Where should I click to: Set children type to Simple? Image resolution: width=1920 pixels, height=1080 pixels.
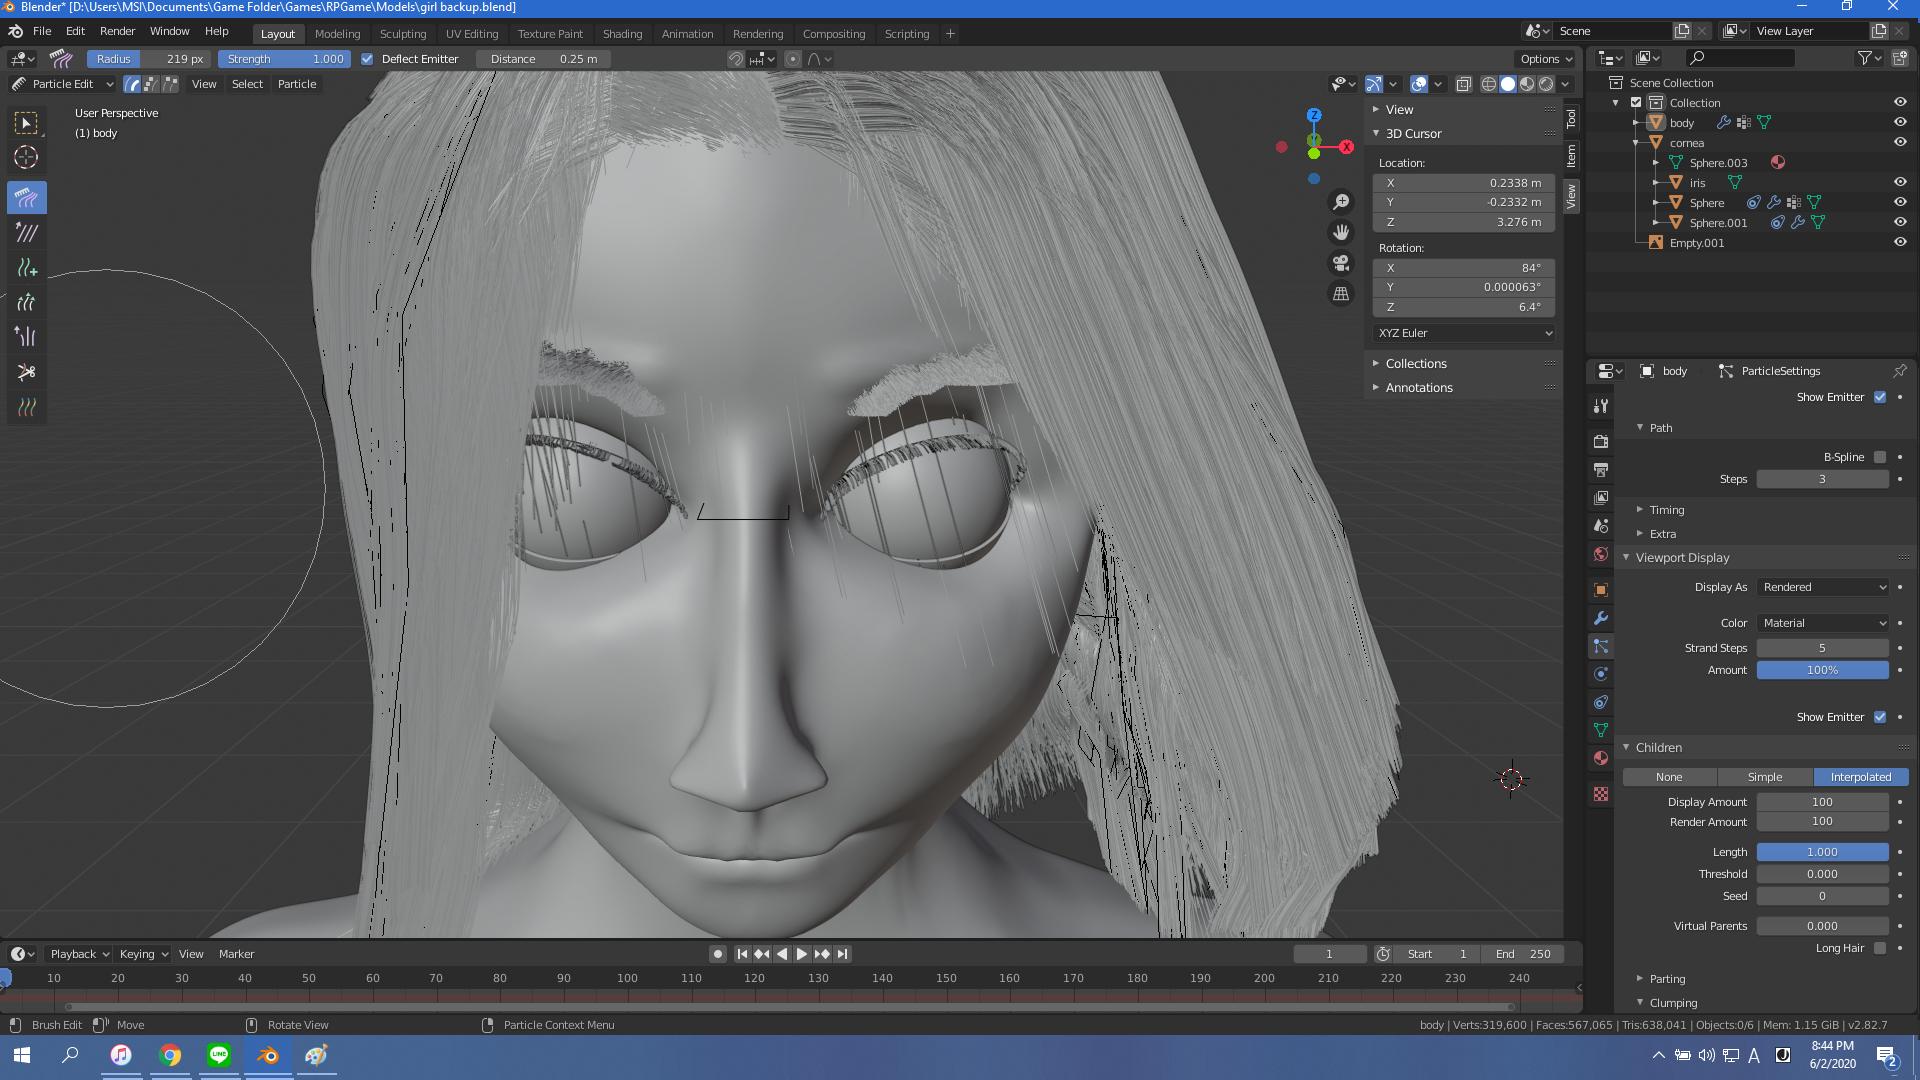pyautogui.click(x=1765, y=777)
